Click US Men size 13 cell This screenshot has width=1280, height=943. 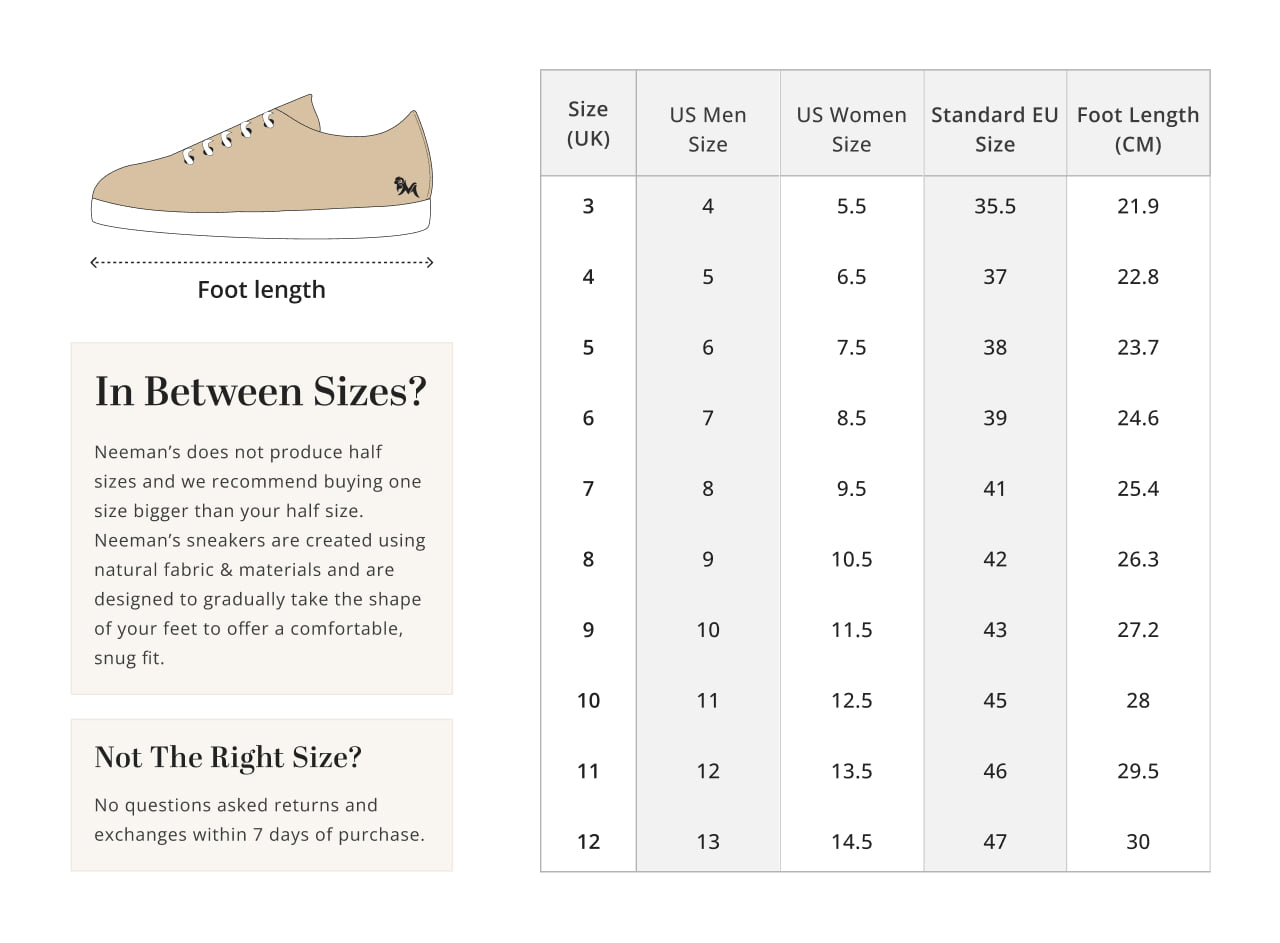tap(708, 842)
